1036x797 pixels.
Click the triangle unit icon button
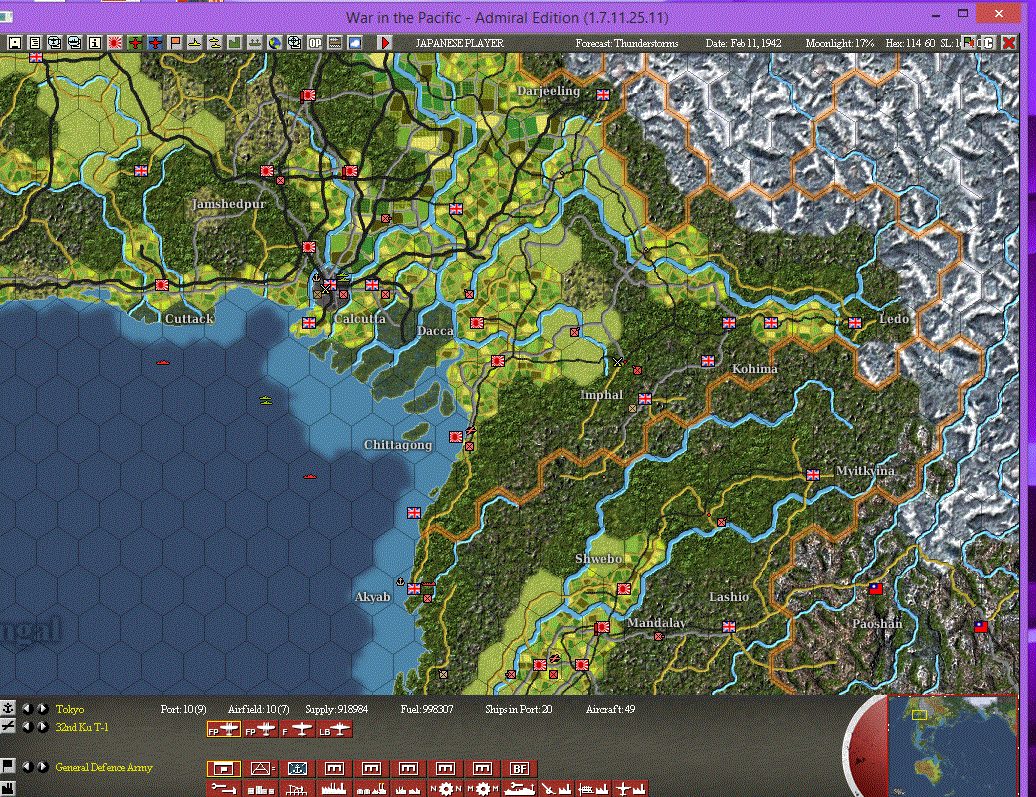(x=261, y=769)
